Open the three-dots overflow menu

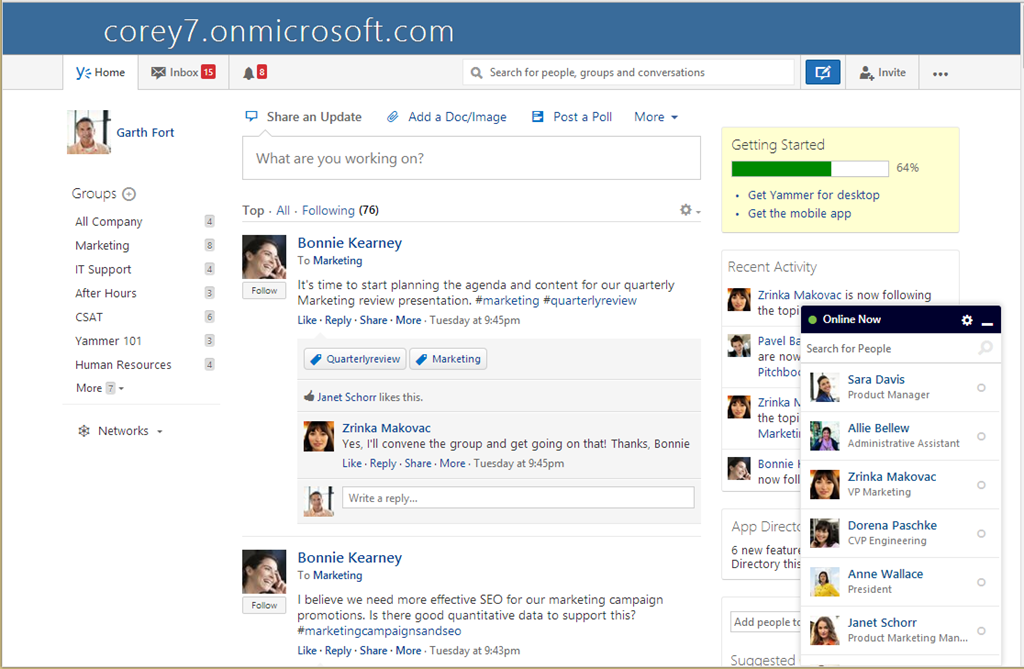click(940, 74)
